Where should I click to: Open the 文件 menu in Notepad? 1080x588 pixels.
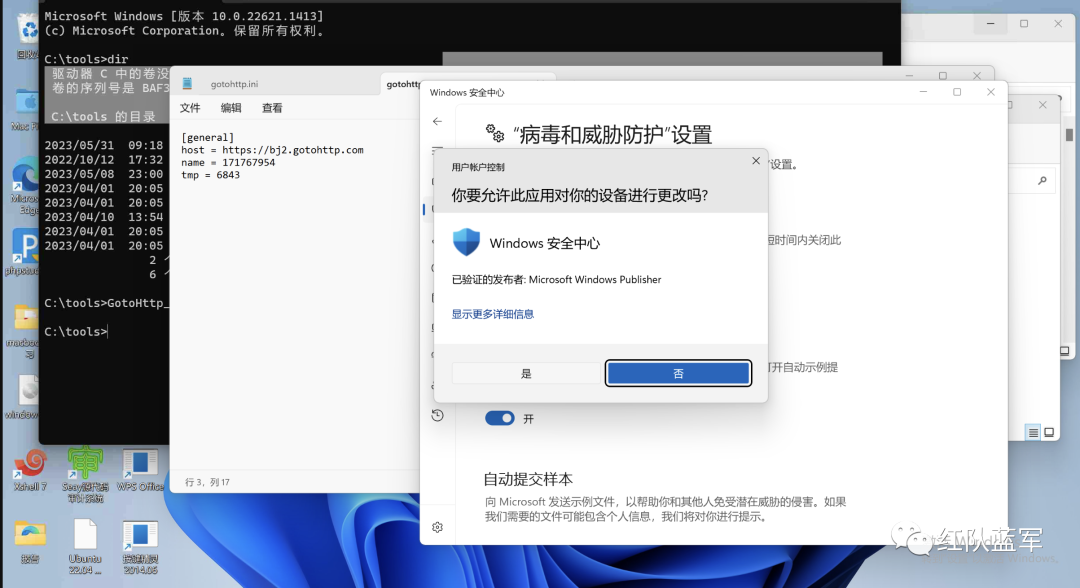click(190, 108)
